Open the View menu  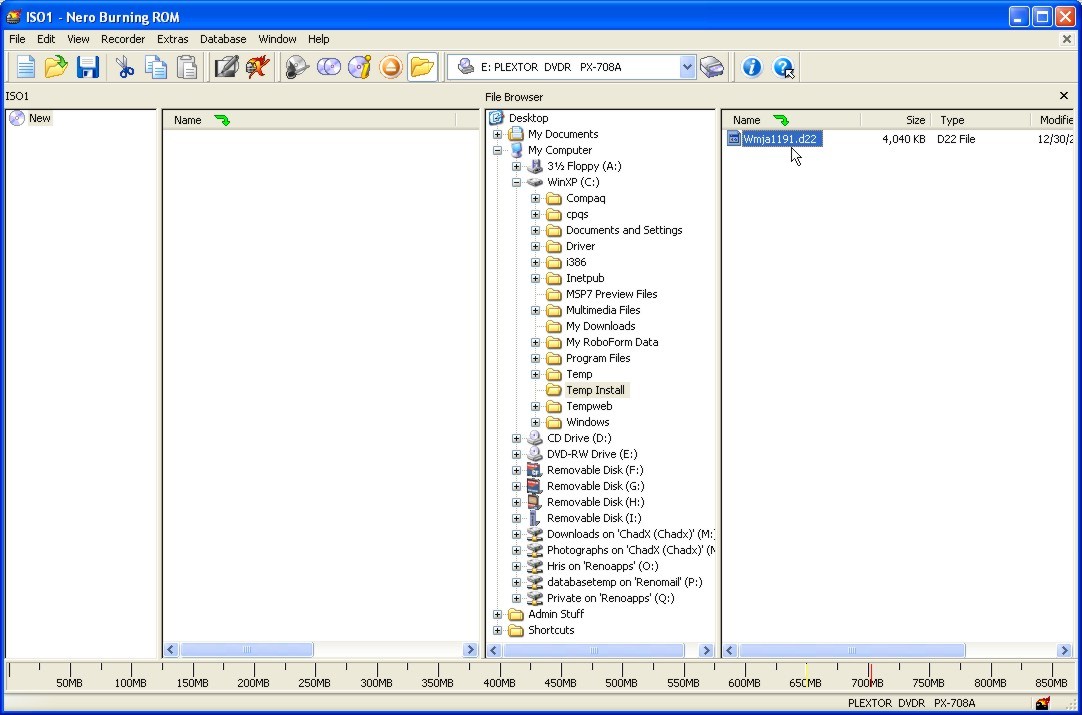[x=78, y=39]
